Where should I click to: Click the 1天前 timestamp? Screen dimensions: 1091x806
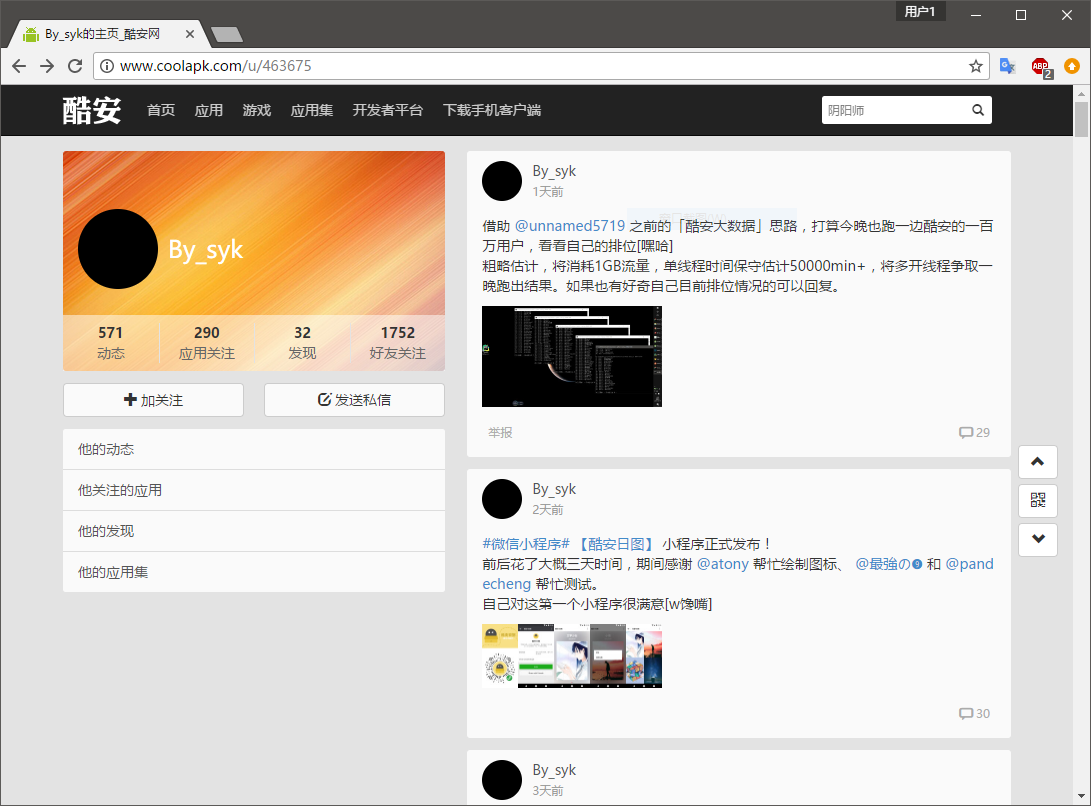[x=548, y=191]
